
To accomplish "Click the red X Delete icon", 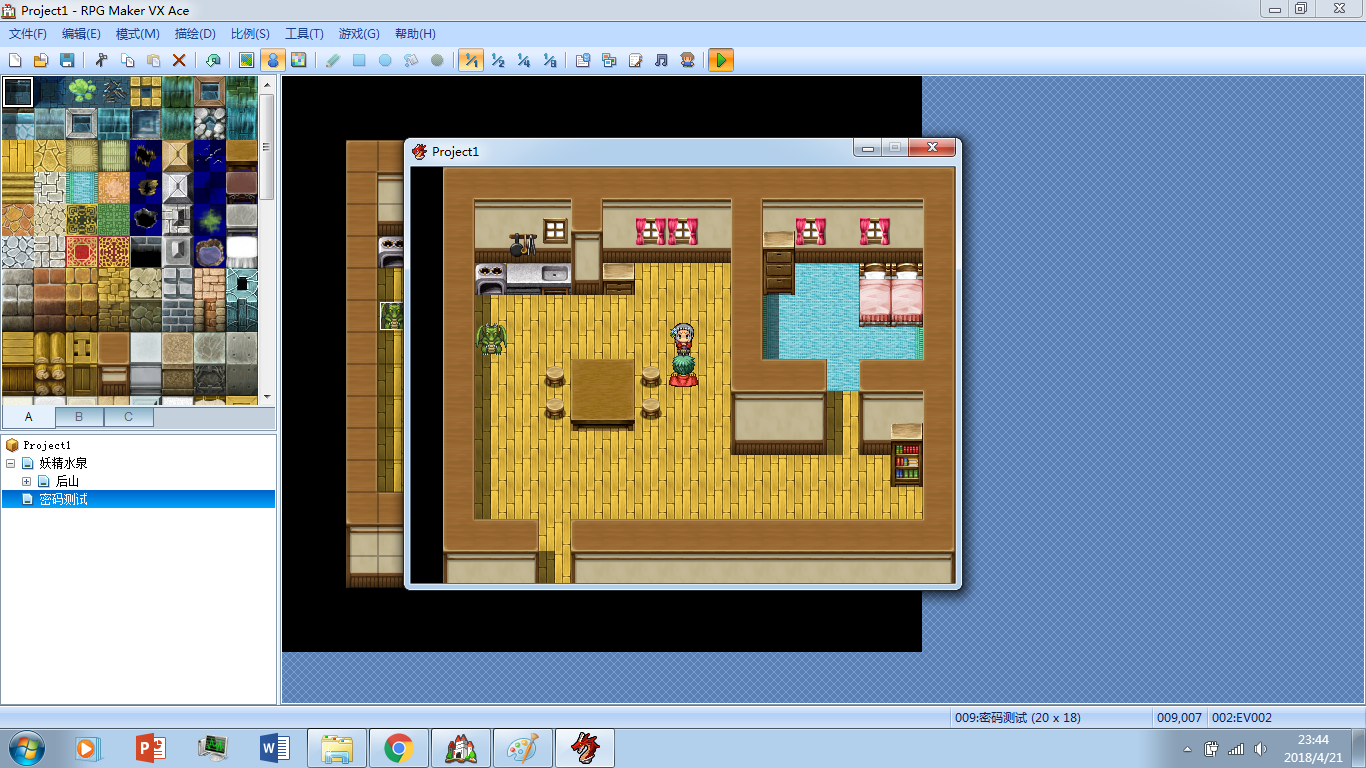I will coord(179,60).
